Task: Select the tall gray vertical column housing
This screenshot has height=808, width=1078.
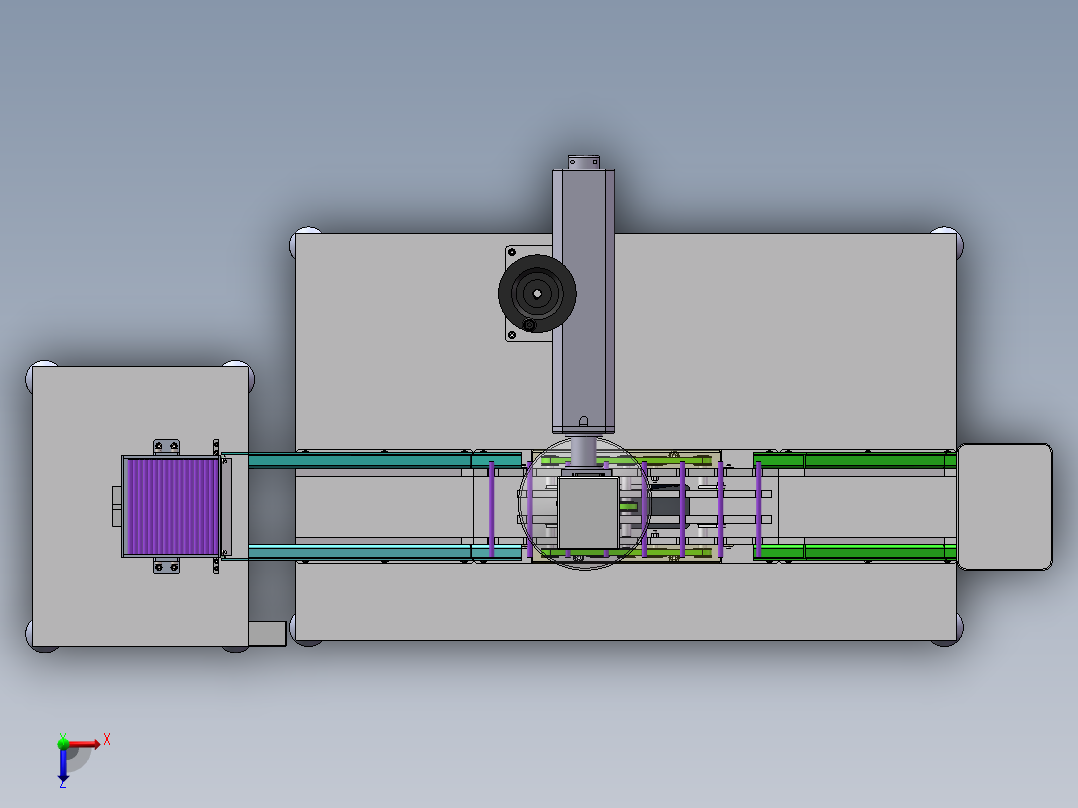Action: 583,301
